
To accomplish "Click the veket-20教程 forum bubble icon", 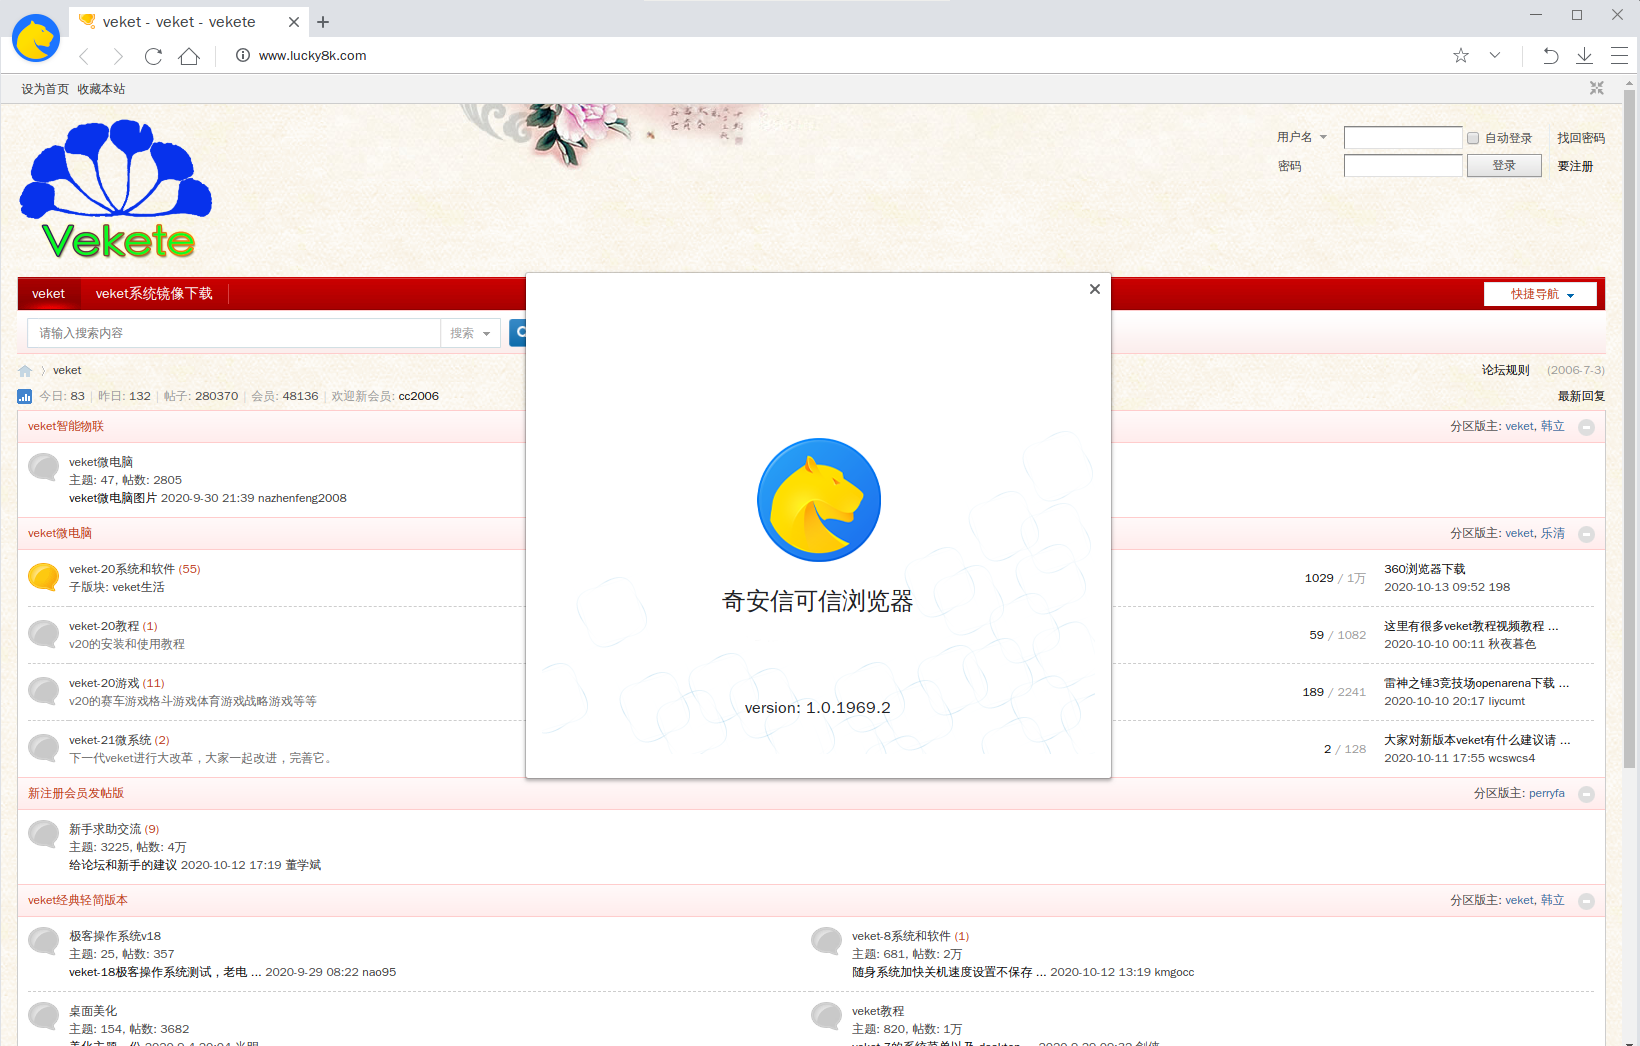I will 43,634.
